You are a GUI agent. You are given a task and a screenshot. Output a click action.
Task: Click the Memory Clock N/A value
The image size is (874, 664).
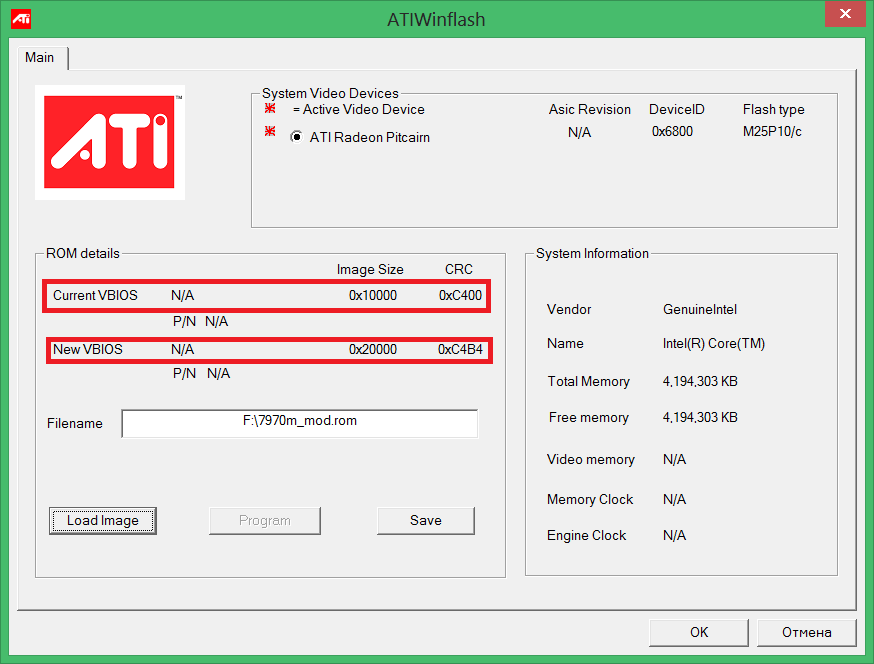pos(674,500)
